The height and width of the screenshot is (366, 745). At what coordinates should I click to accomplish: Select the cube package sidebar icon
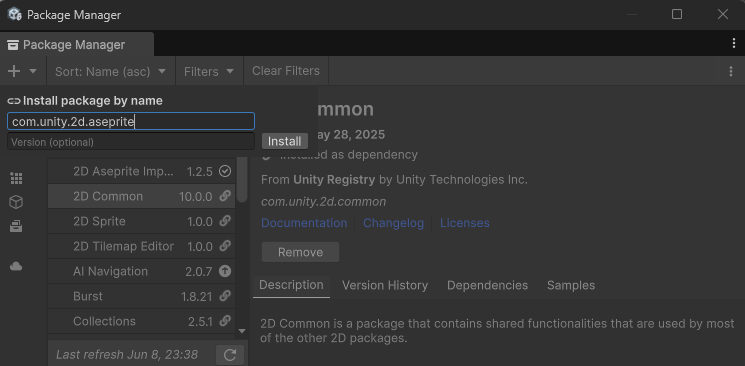tap(16, 202)
